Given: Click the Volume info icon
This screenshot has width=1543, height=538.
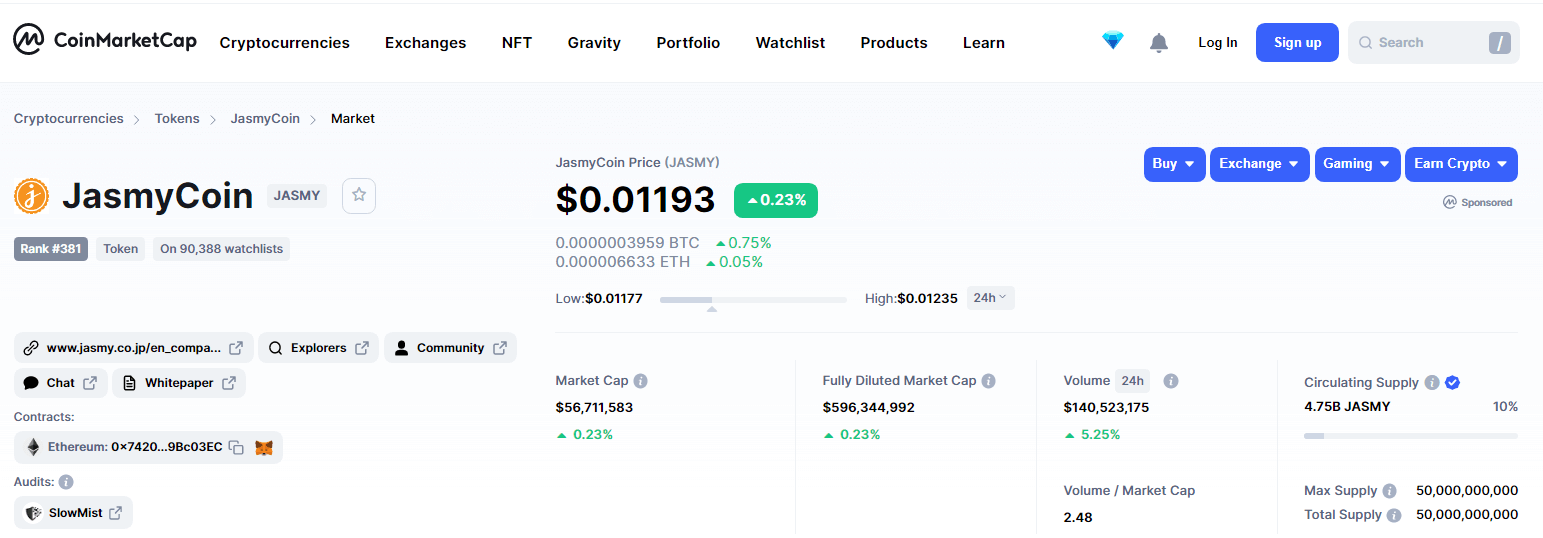Looking at the screenshot, I should [x=1171, y=381].
